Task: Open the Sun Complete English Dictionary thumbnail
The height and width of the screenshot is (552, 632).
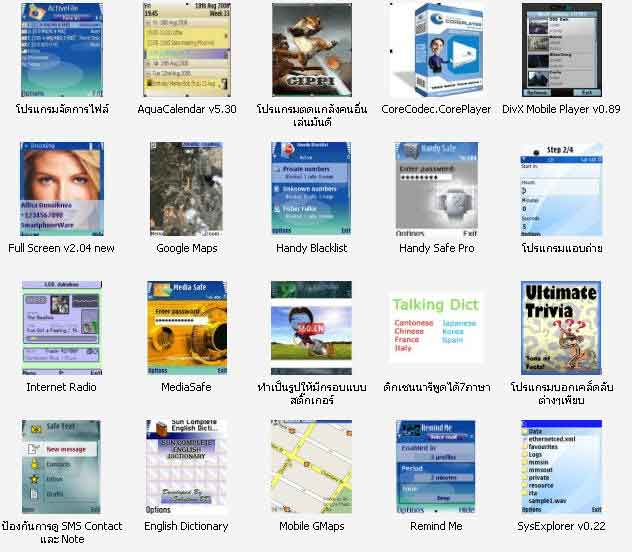Action: [x=186, y=467]
